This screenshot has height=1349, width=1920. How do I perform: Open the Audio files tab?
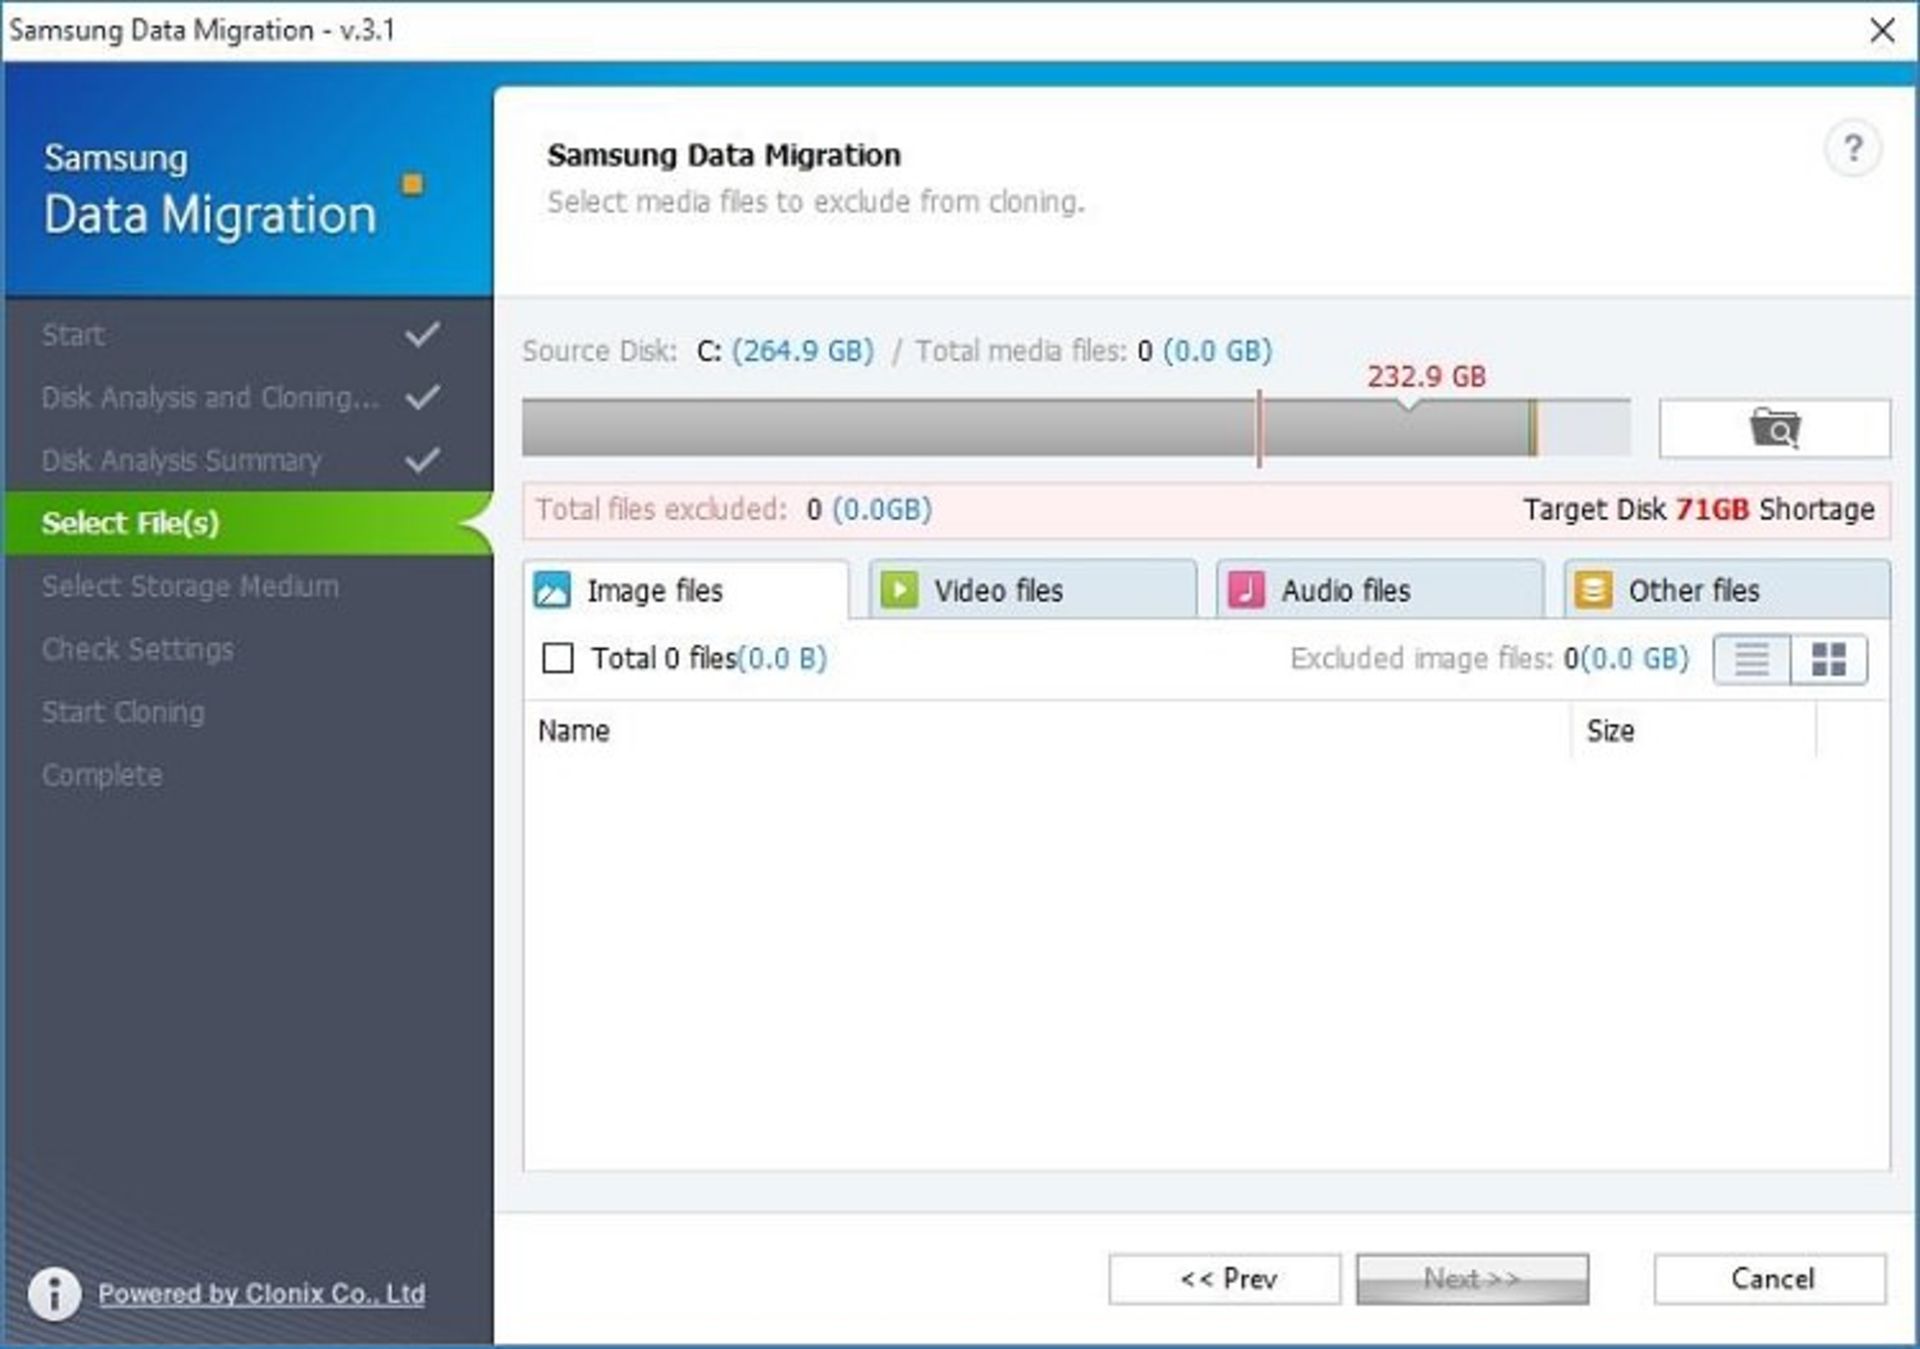[x=1379, y=590]
